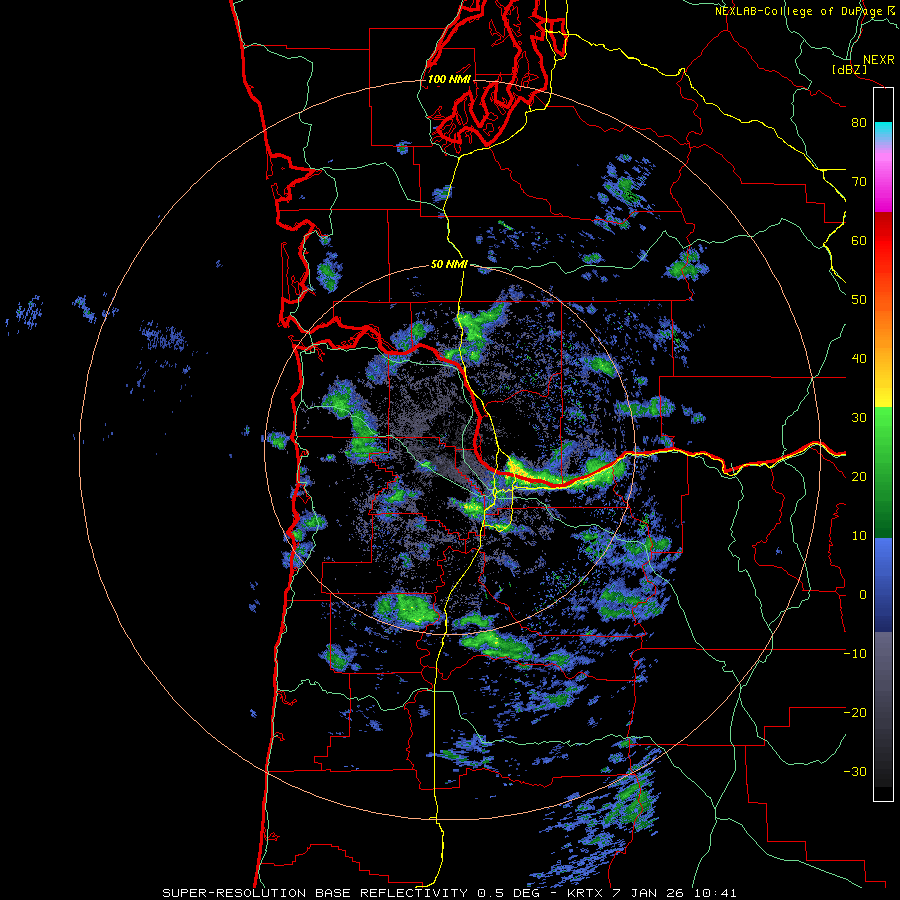Click the 100 NMI range ring label
This screenshot has width=900, height=900.
click(449, 79)
